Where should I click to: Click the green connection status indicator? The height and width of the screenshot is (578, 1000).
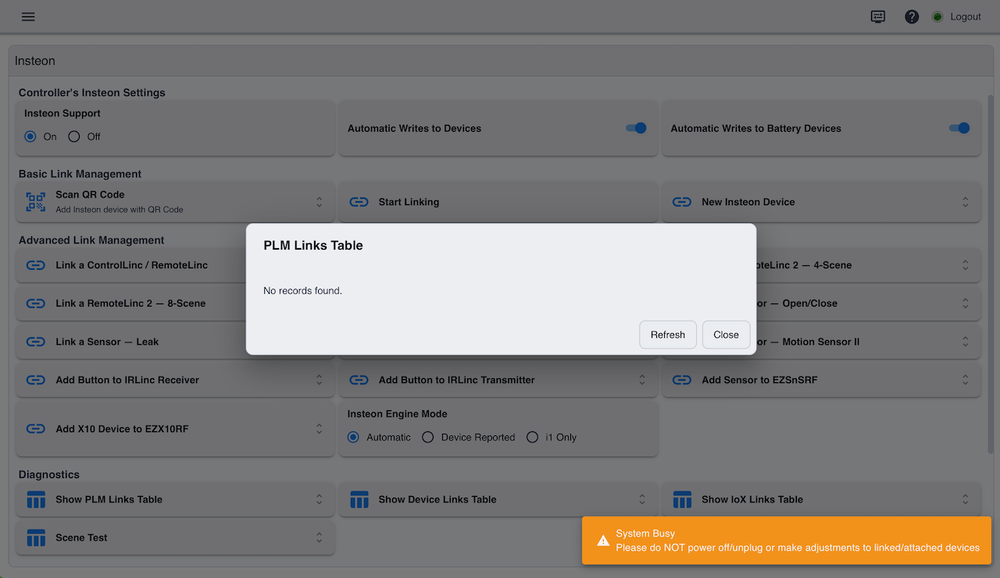point(937,17)
